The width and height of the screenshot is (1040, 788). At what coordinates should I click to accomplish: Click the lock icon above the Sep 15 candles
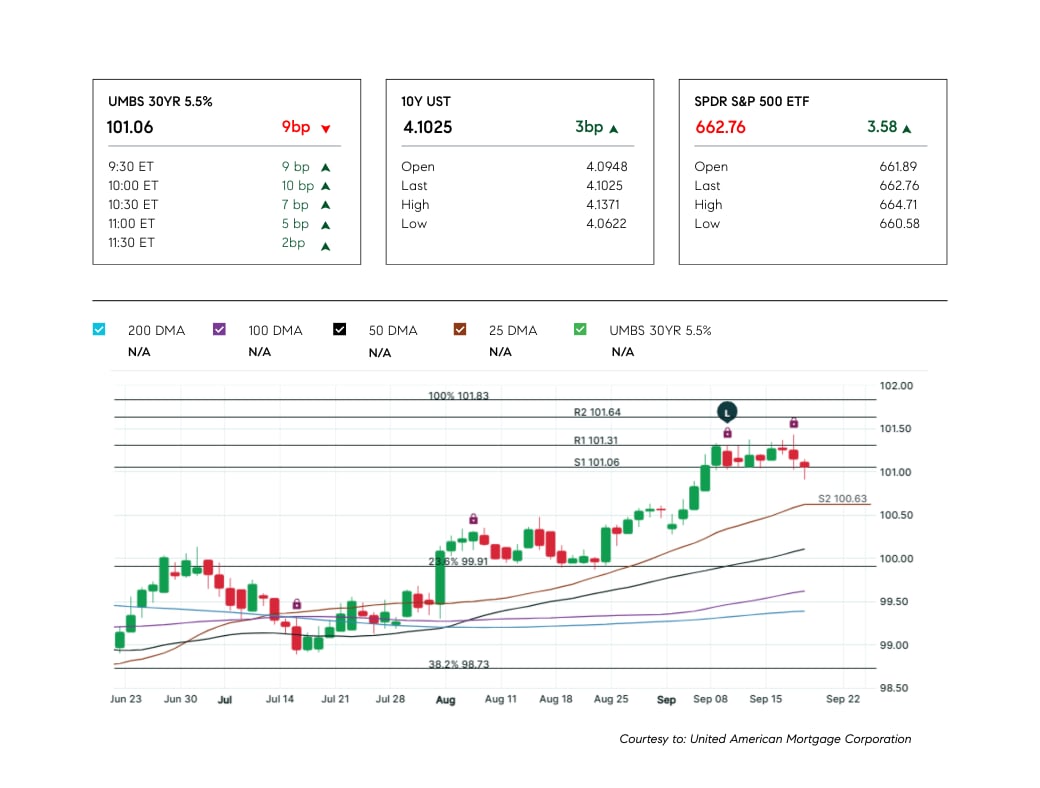[793, 423]
